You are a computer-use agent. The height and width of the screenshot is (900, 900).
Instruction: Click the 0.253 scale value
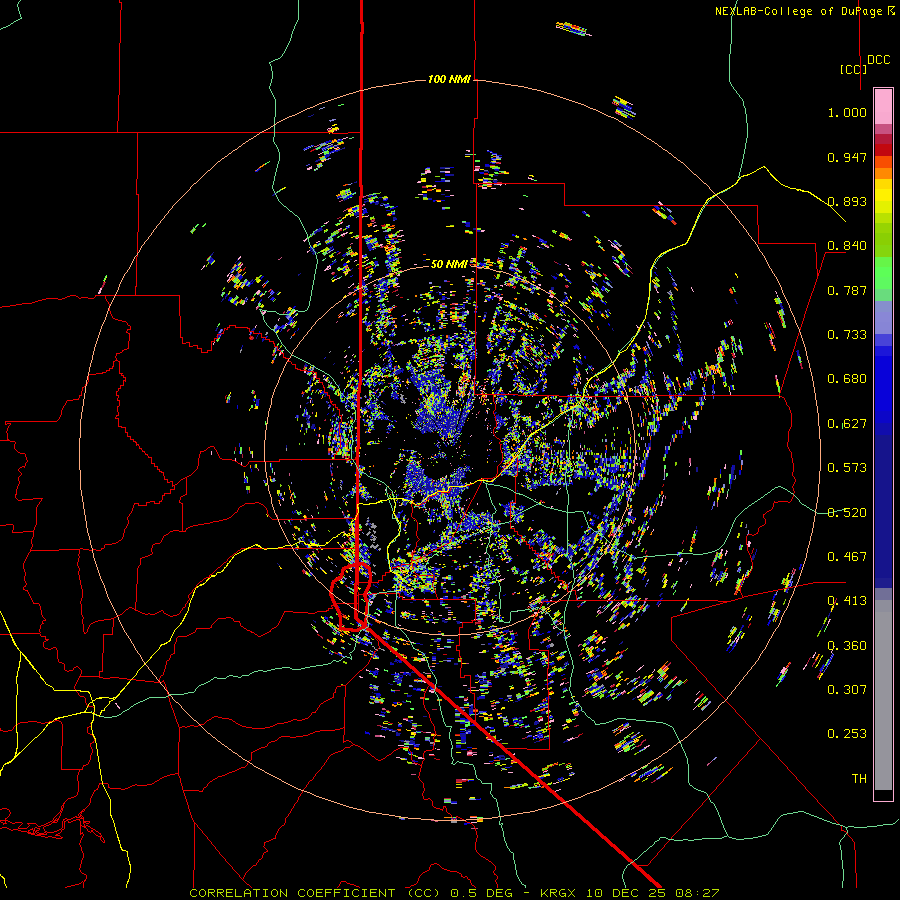847,734
